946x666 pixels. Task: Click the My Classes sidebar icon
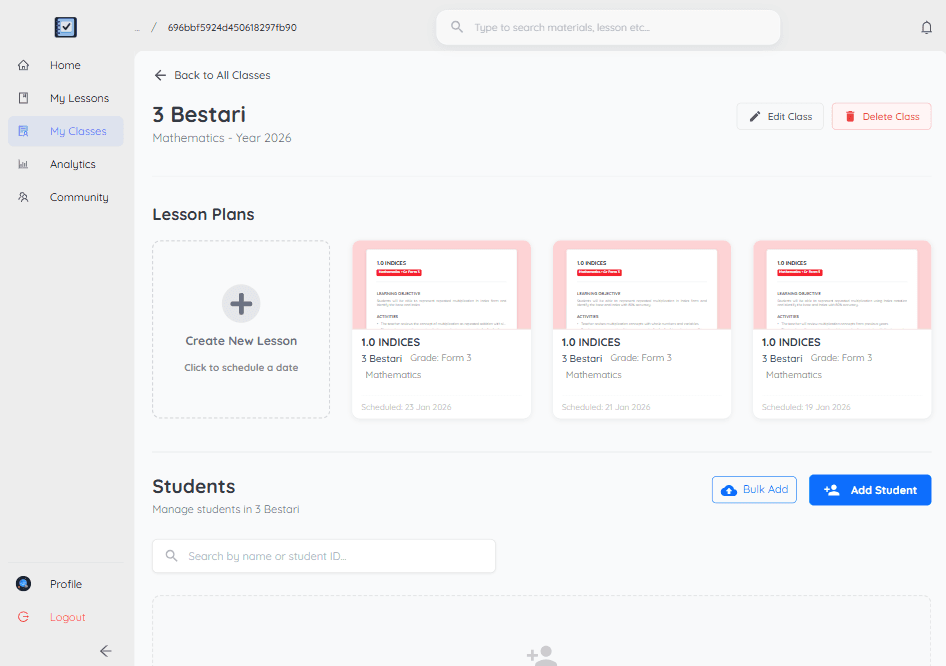[x=23, y=131]
